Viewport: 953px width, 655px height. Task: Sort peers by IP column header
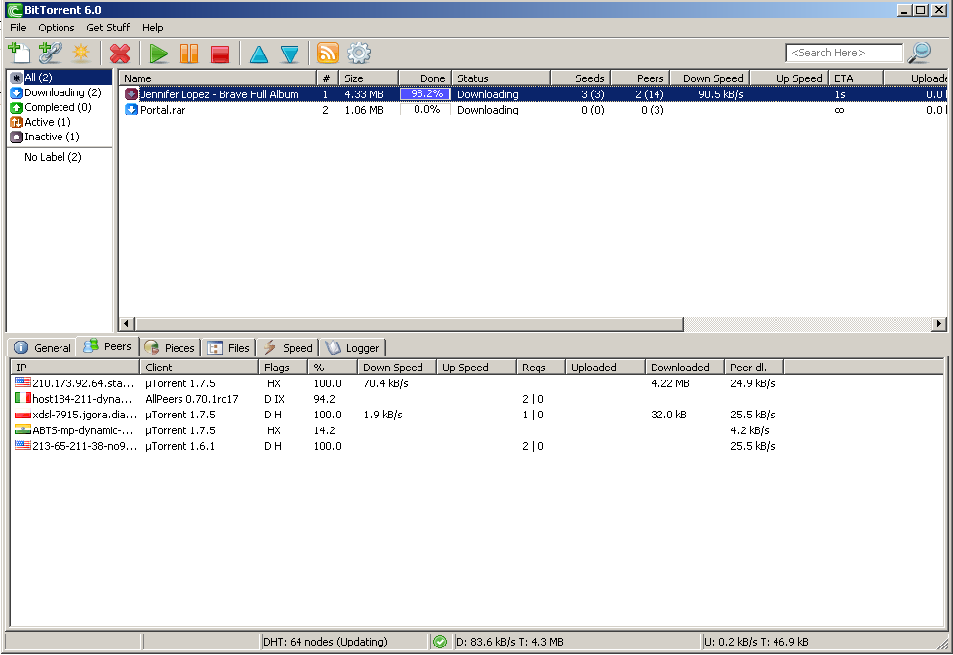click(x=75, y=367)
